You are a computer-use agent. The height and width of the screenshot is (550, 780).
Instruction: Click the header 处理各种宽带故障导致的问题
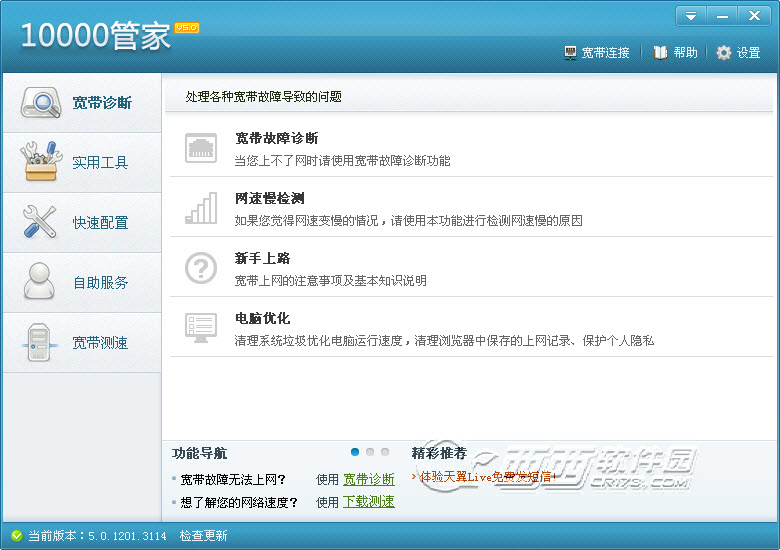[264, 96]
